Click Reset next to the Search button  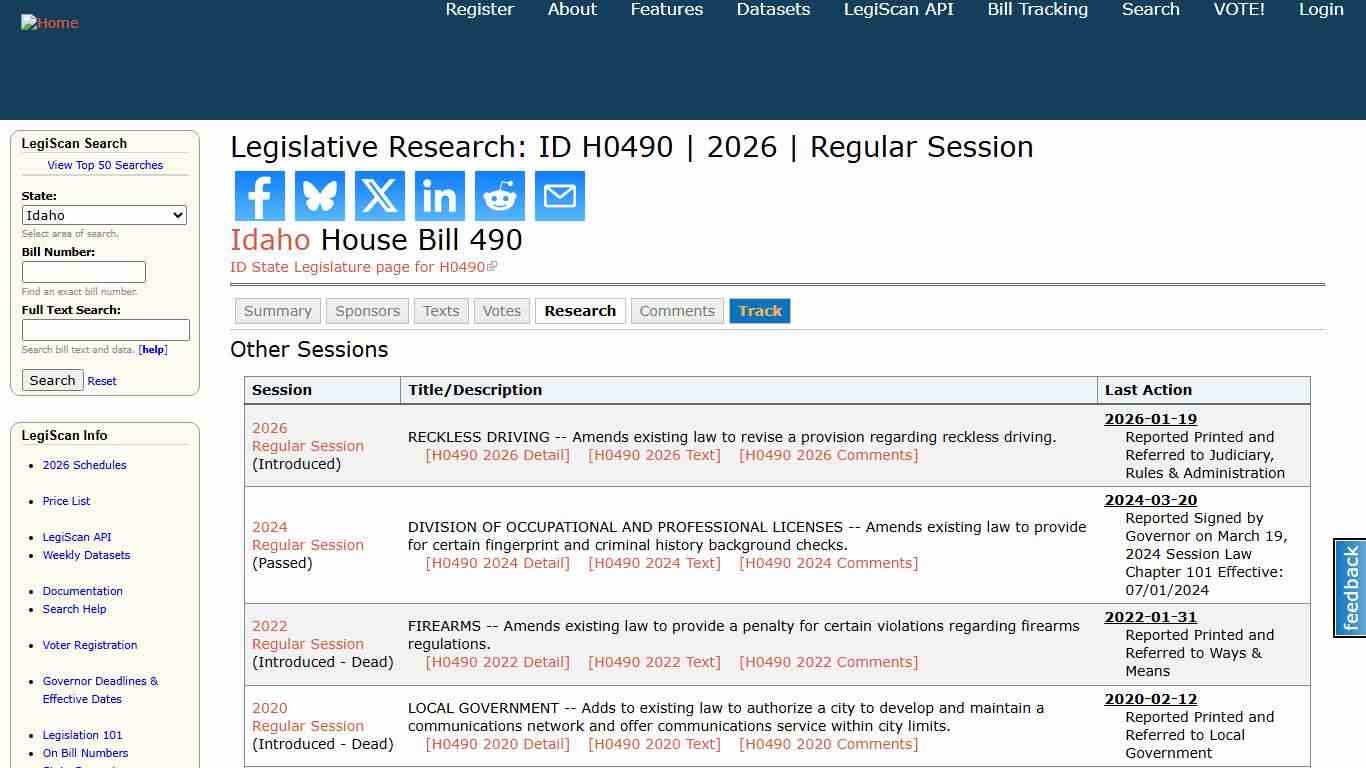[101, 381]
